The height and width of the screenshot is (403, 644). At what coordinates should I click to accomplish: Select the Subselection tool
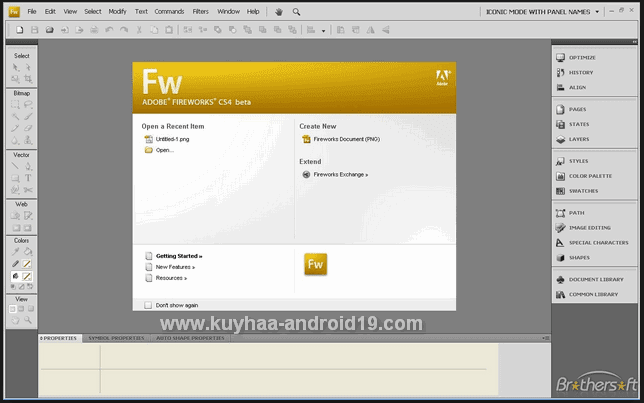click(28, 67)
